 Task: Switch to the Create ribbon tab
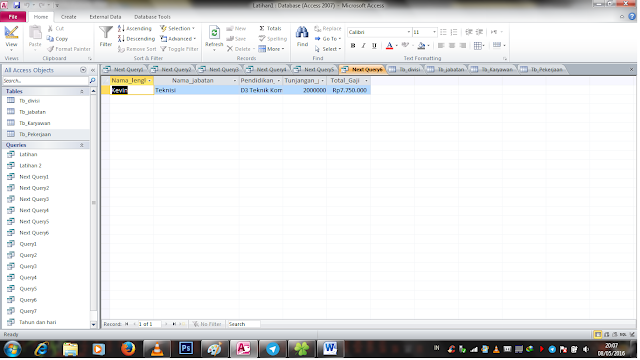pyautogui.click(x=69, y=17)
